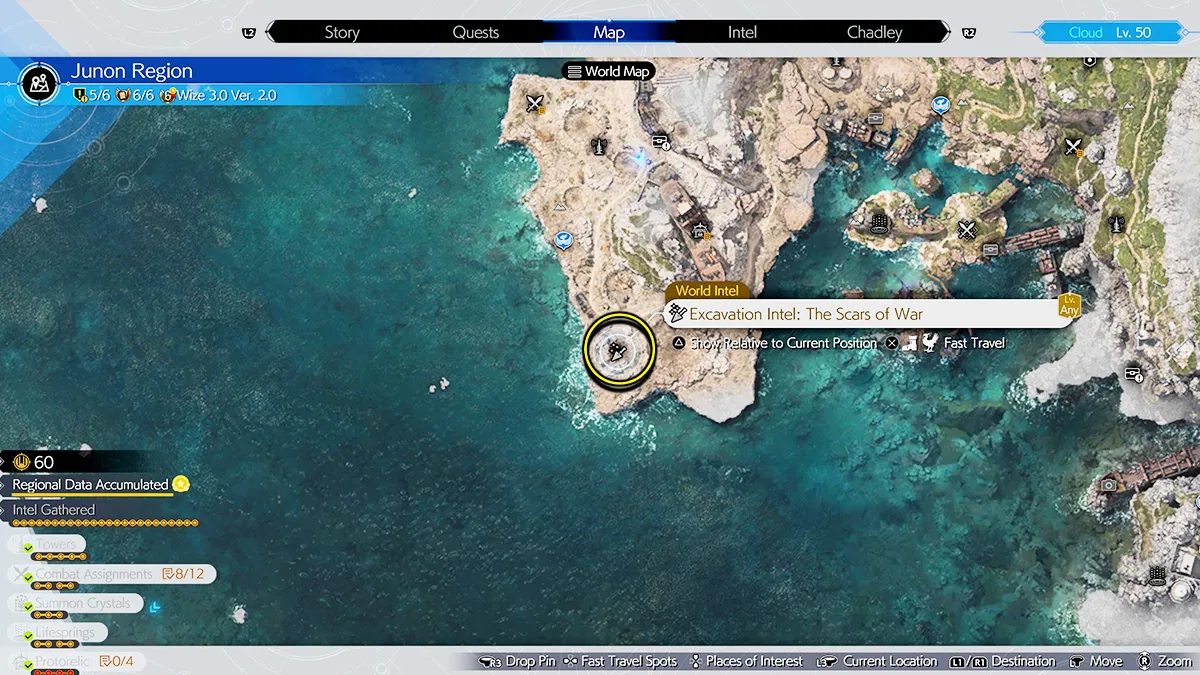1200x675 pixels.
Task: Expand the World Map list button
Action: tap(607, 71)
